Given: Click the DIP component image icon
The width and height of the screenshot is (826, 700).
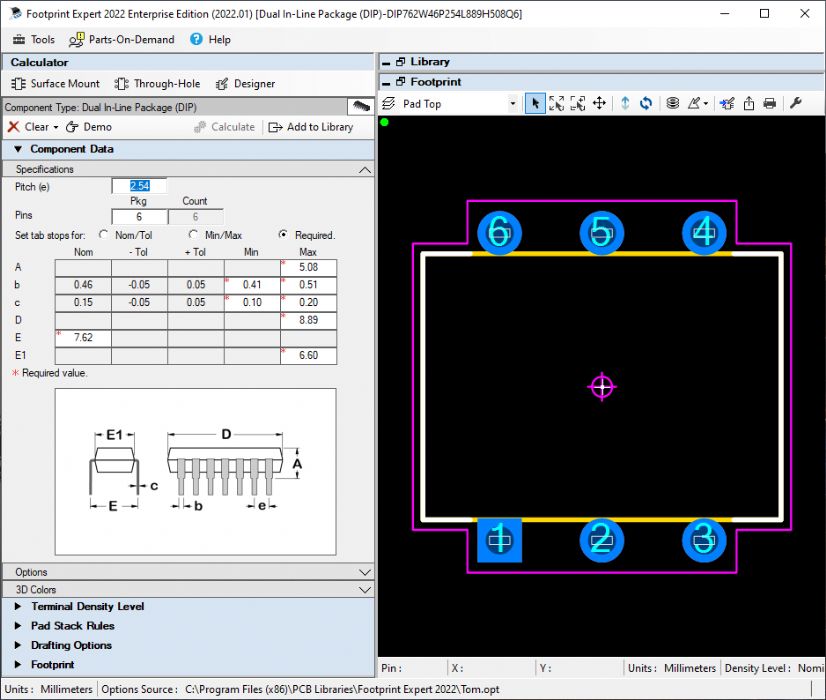Looking at the screenshot, I should pyautogui.click(x=361, y=107).
